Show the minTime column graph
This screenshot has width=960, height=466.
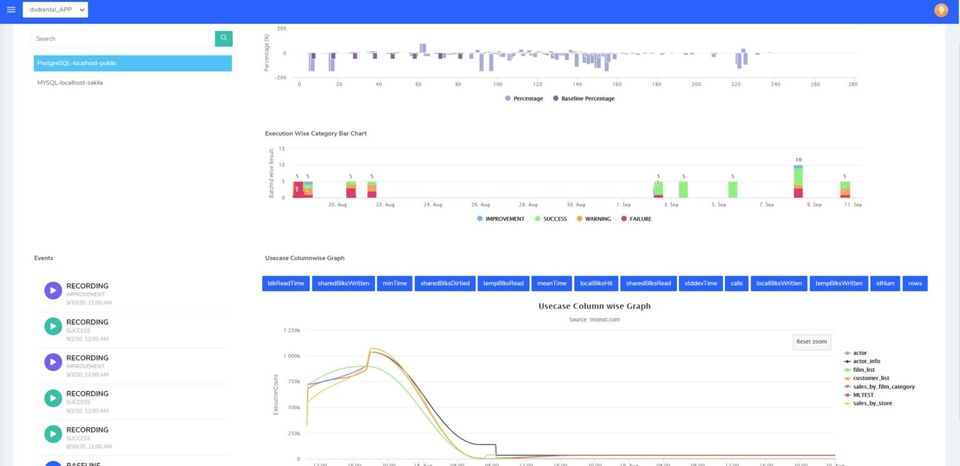[x=395, y=284]
